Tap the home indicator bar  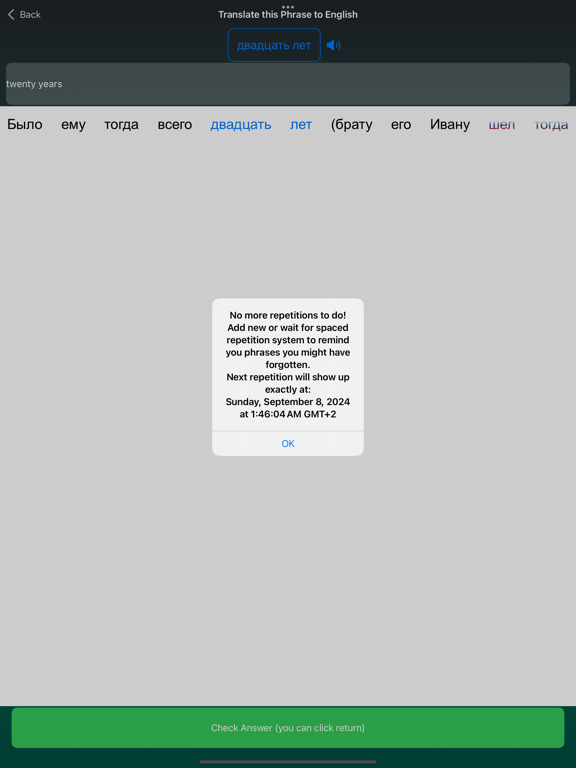coord(288,762)
